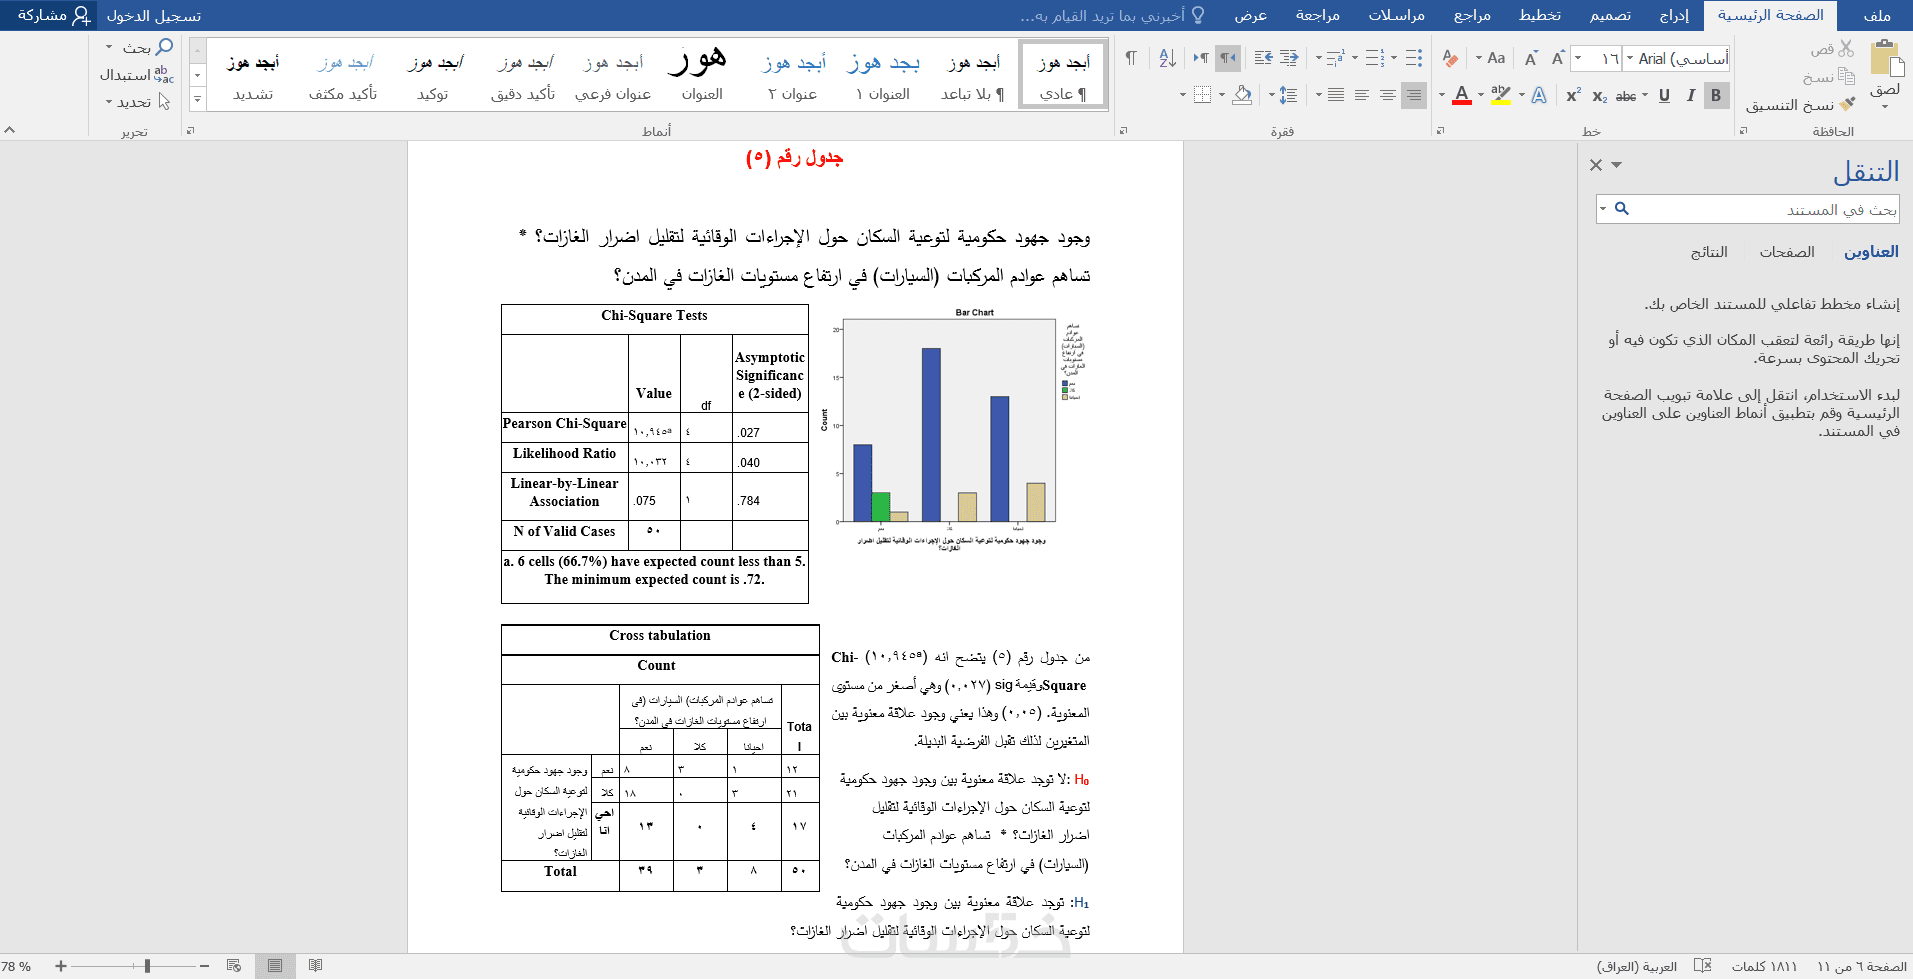Toggle Underline formatting
Viewport: 1913px width, 979px height.
[1664, 95]
